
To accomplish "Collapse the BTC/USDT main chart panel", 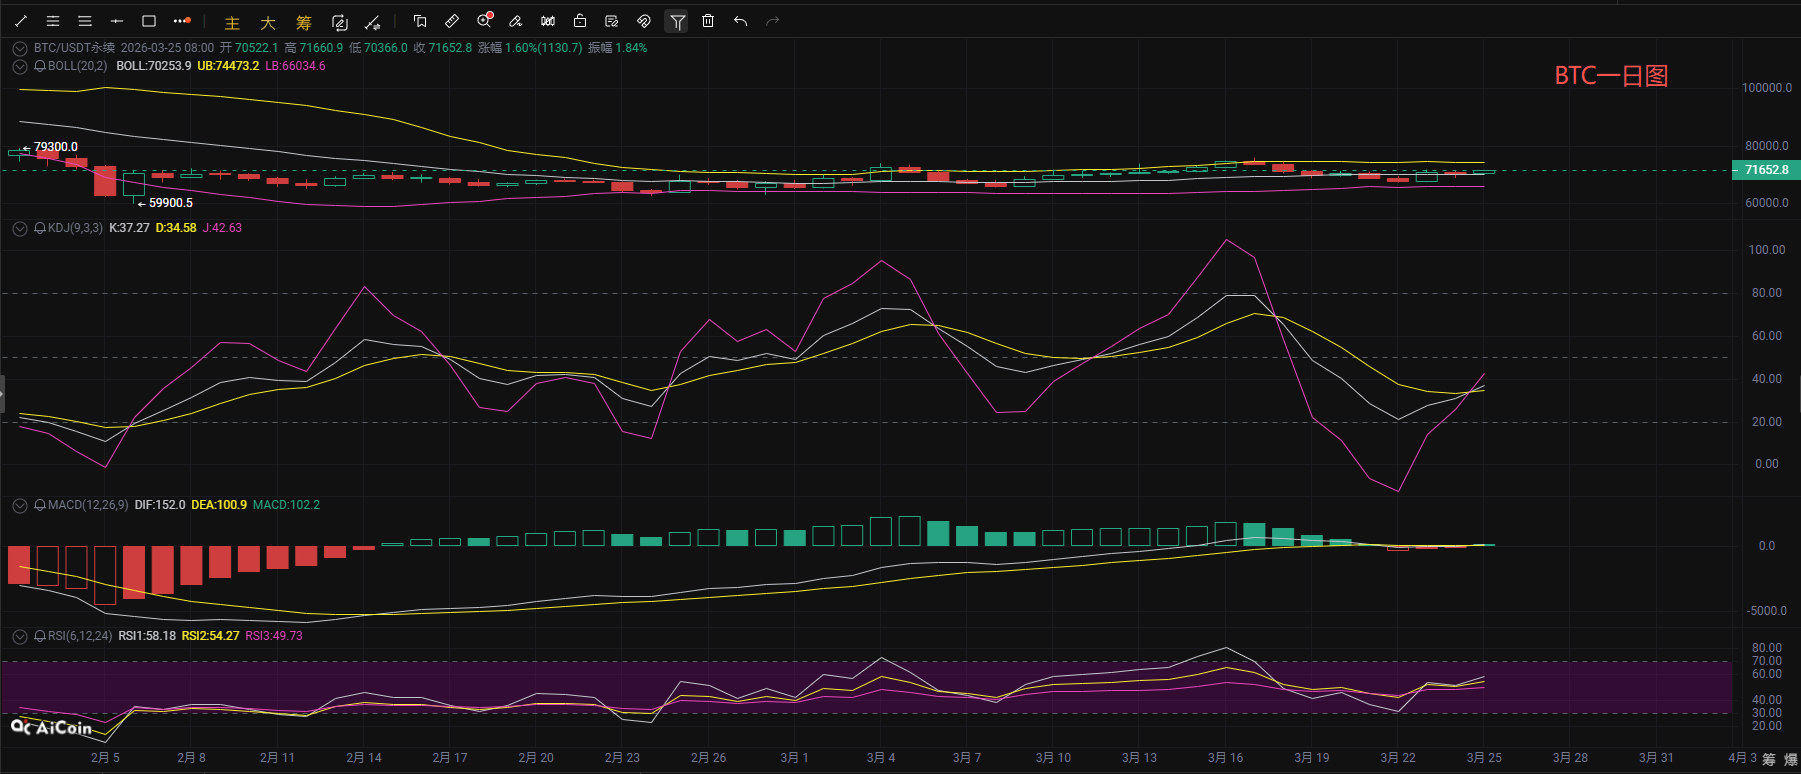I will (x=20, y=48).
